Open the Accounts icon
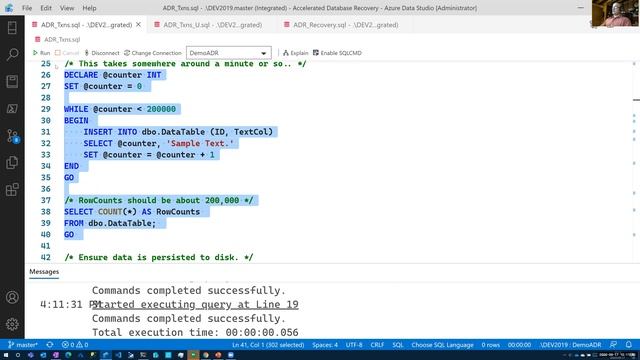640x360 pixels. tap(12, 297)
